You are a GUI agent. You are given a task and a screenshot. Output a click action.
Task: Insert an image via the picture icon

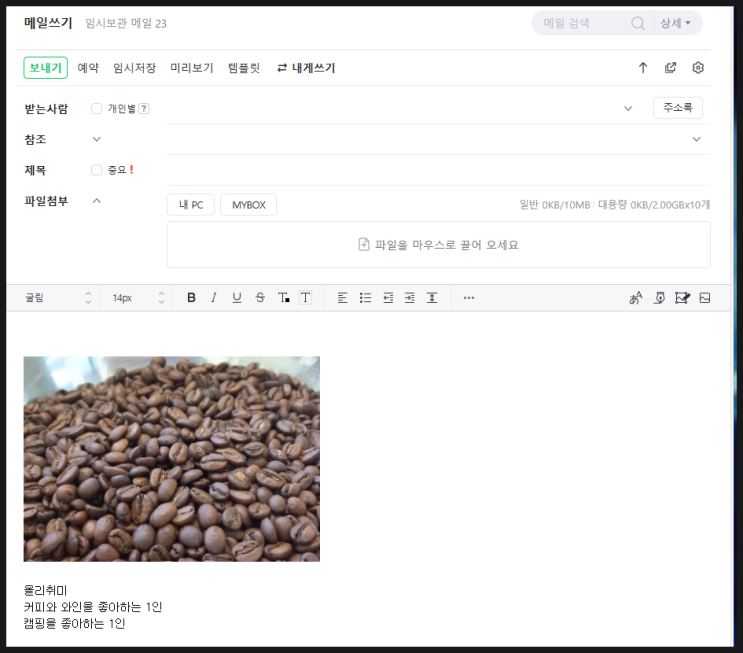click(705, 298)
